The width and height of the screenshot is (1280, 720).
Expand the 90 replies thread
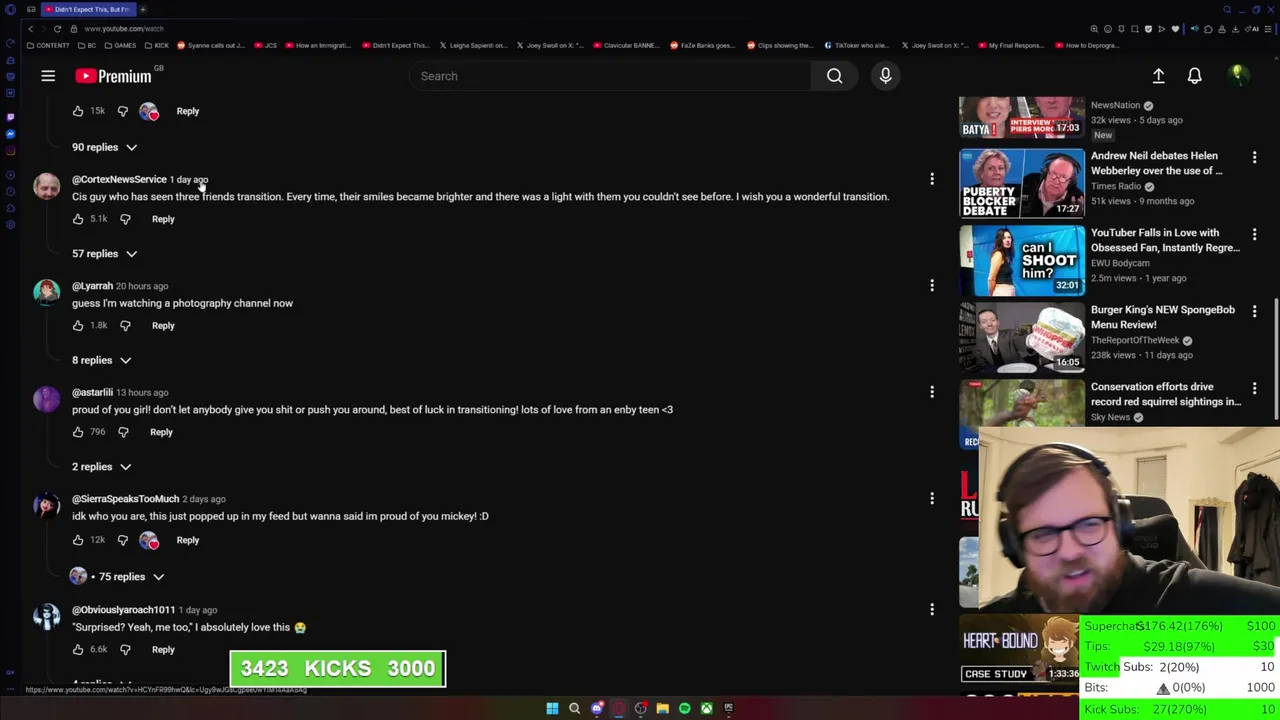click(104, 147)
